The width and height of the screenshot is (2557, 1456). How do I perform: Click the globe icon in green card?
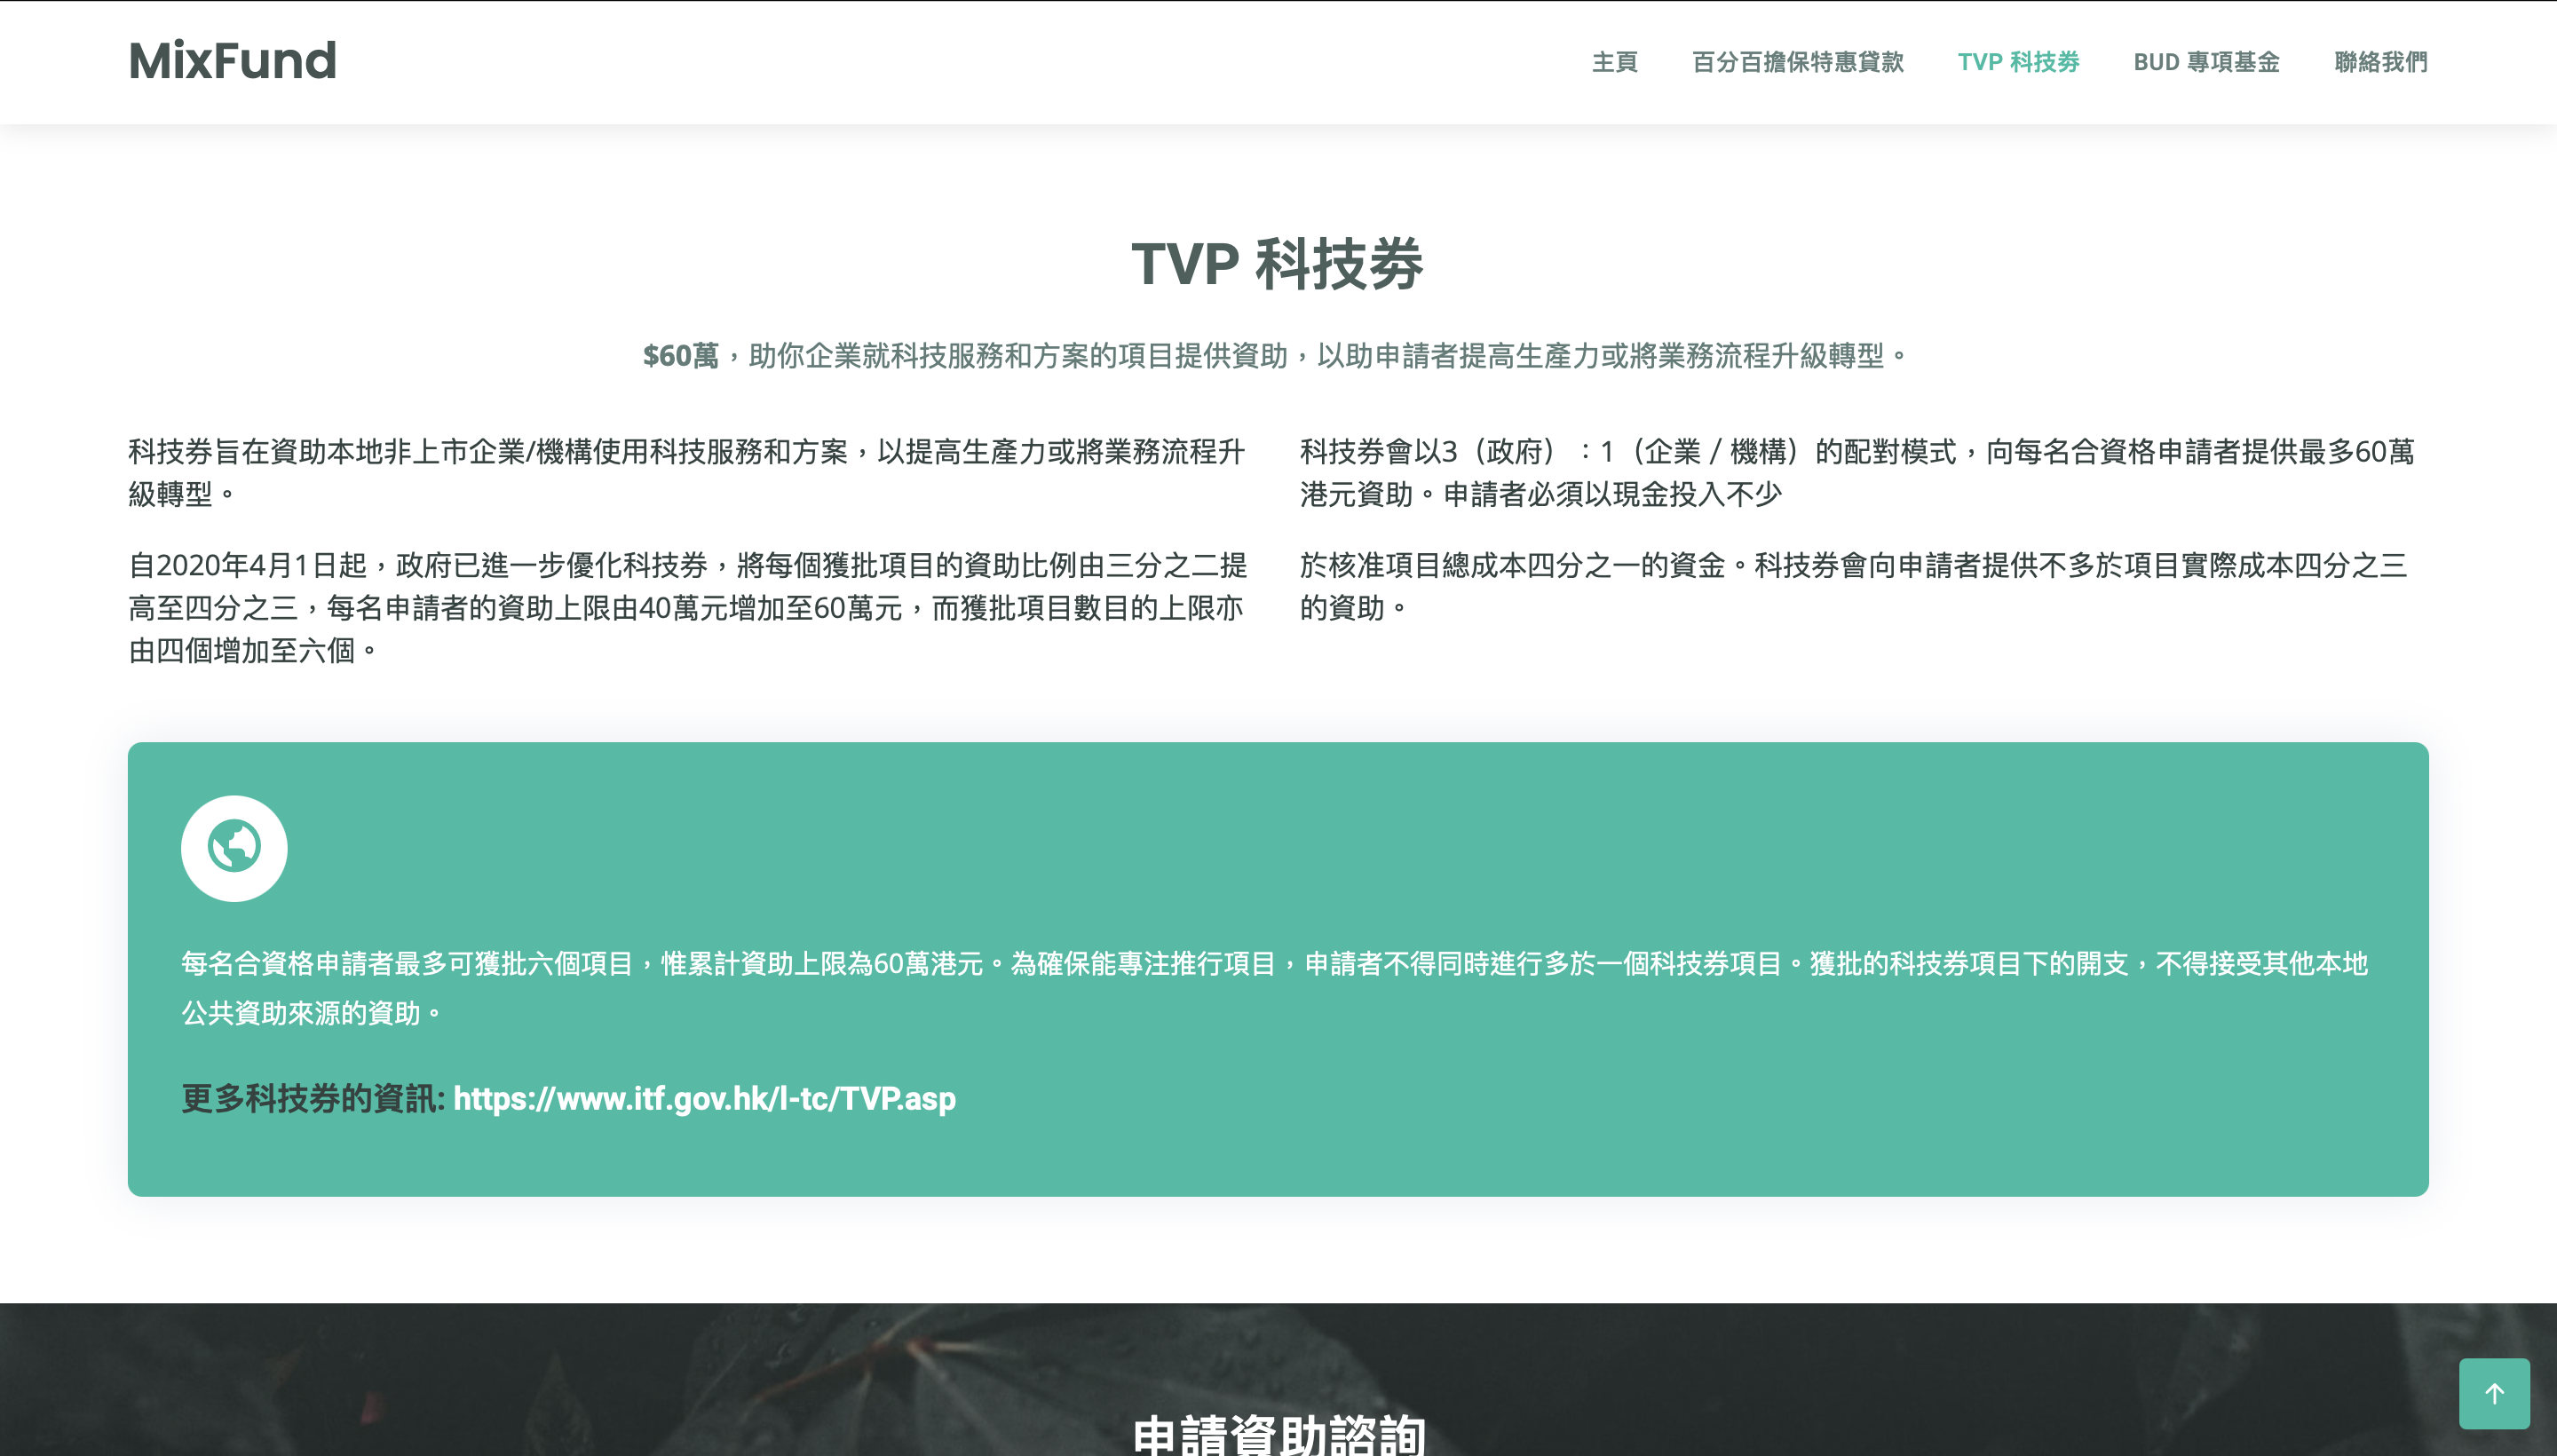pyautogui.click(x=234, y=848)
